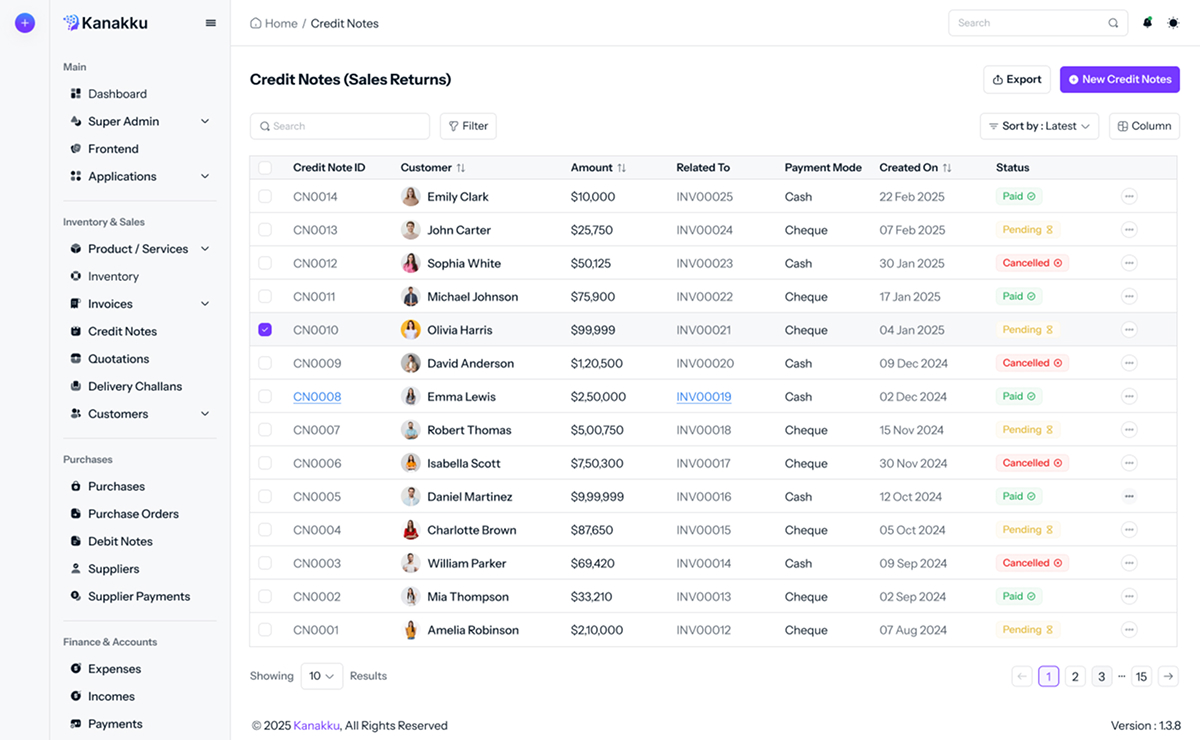Viewport: 1200px width, 740px height.
Task: Check the select-all header checkbox
Action: (x=265, y=168)
